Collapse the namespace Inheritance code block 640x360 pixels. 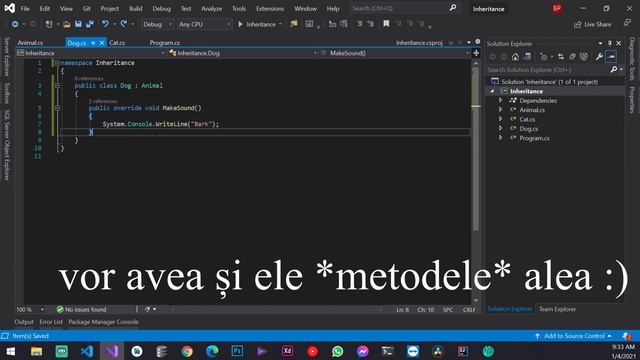[57, 63]
